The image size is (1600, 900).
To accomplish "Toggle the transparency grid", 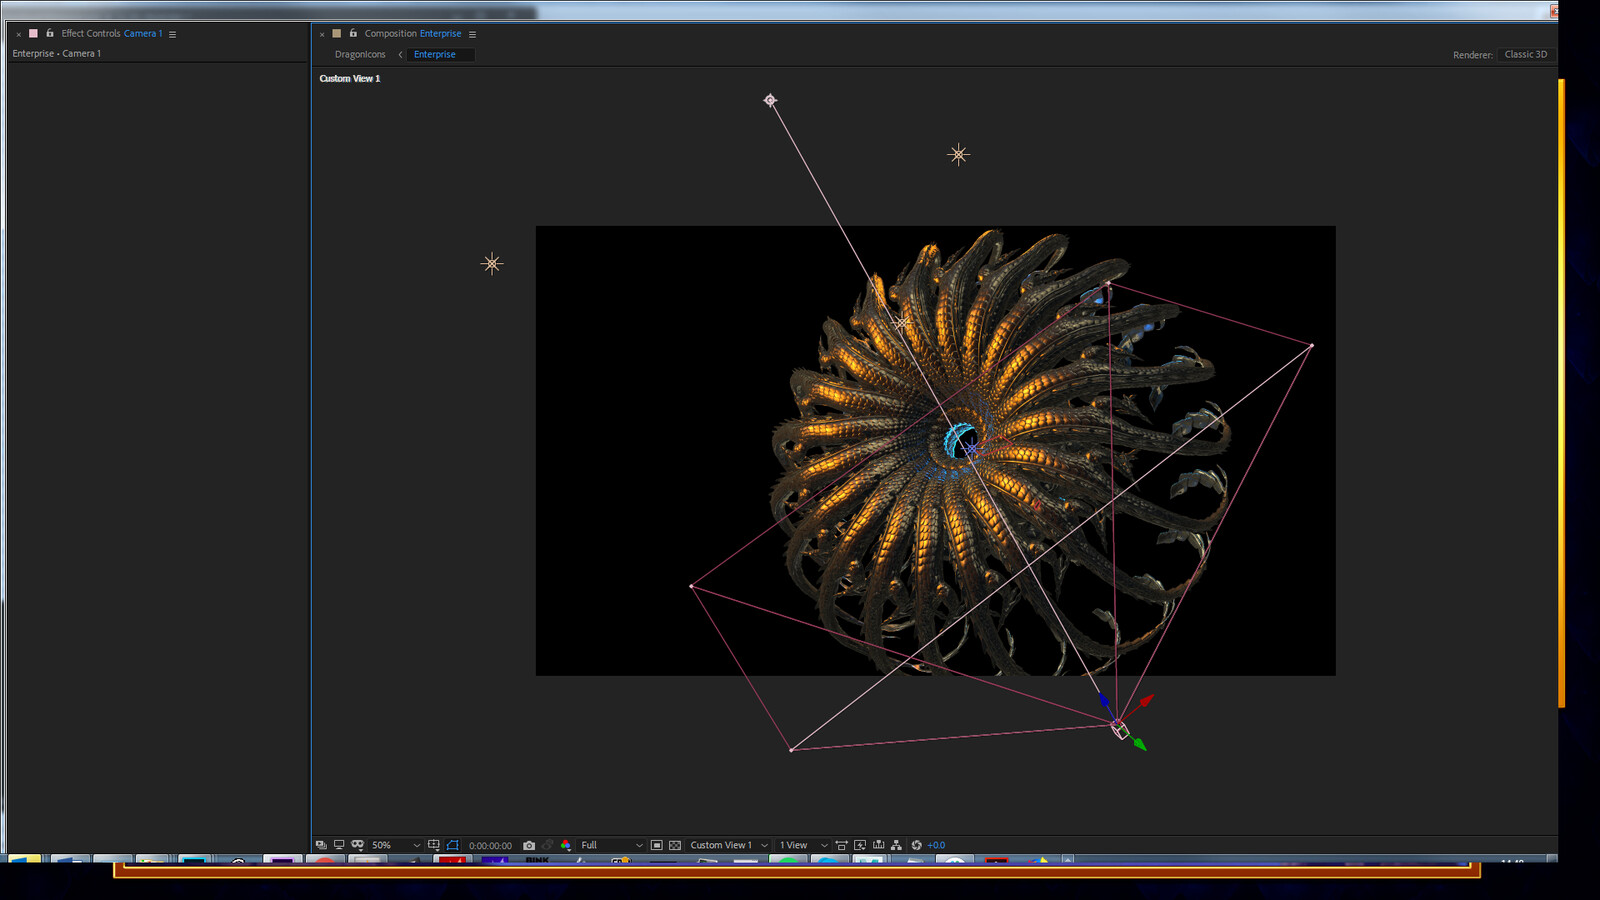I will (675, 845).
